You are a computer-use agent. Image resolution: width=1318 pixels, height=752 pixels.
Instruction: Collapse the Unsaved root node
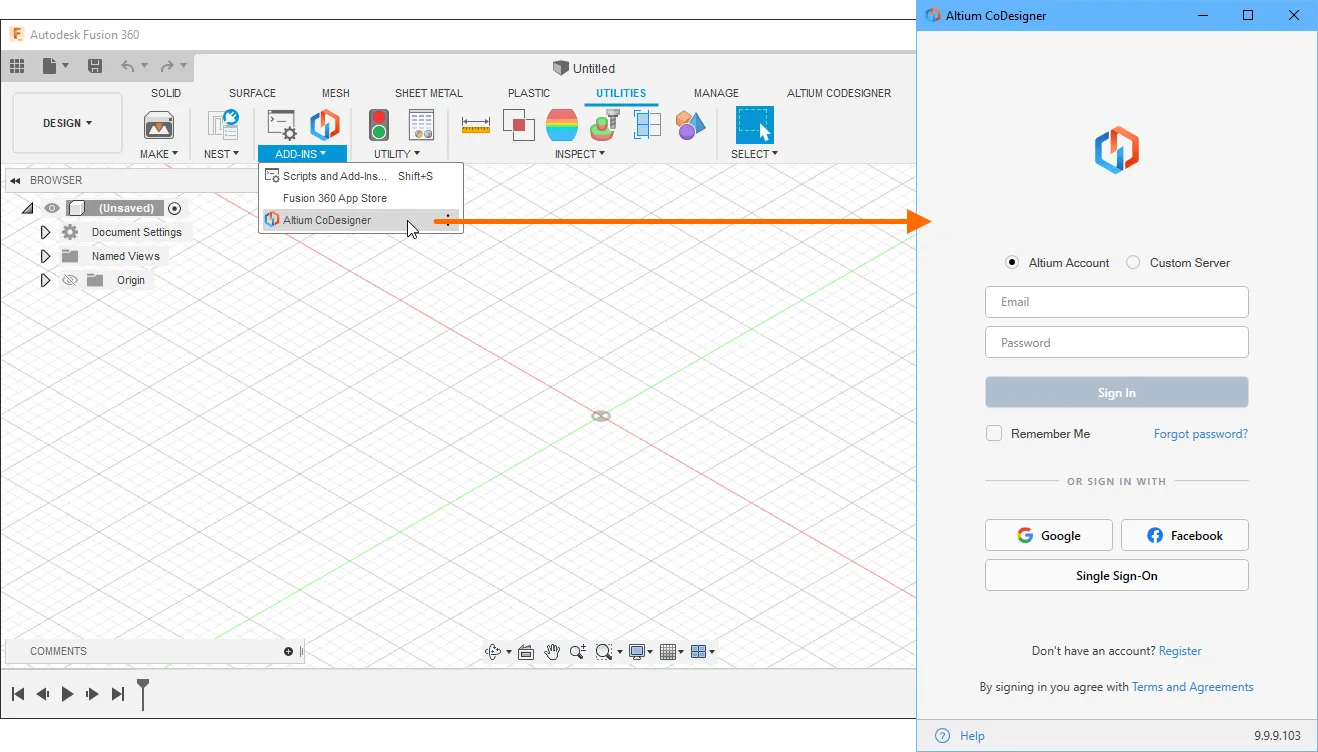pyautogui.click(x=27, y=209)
